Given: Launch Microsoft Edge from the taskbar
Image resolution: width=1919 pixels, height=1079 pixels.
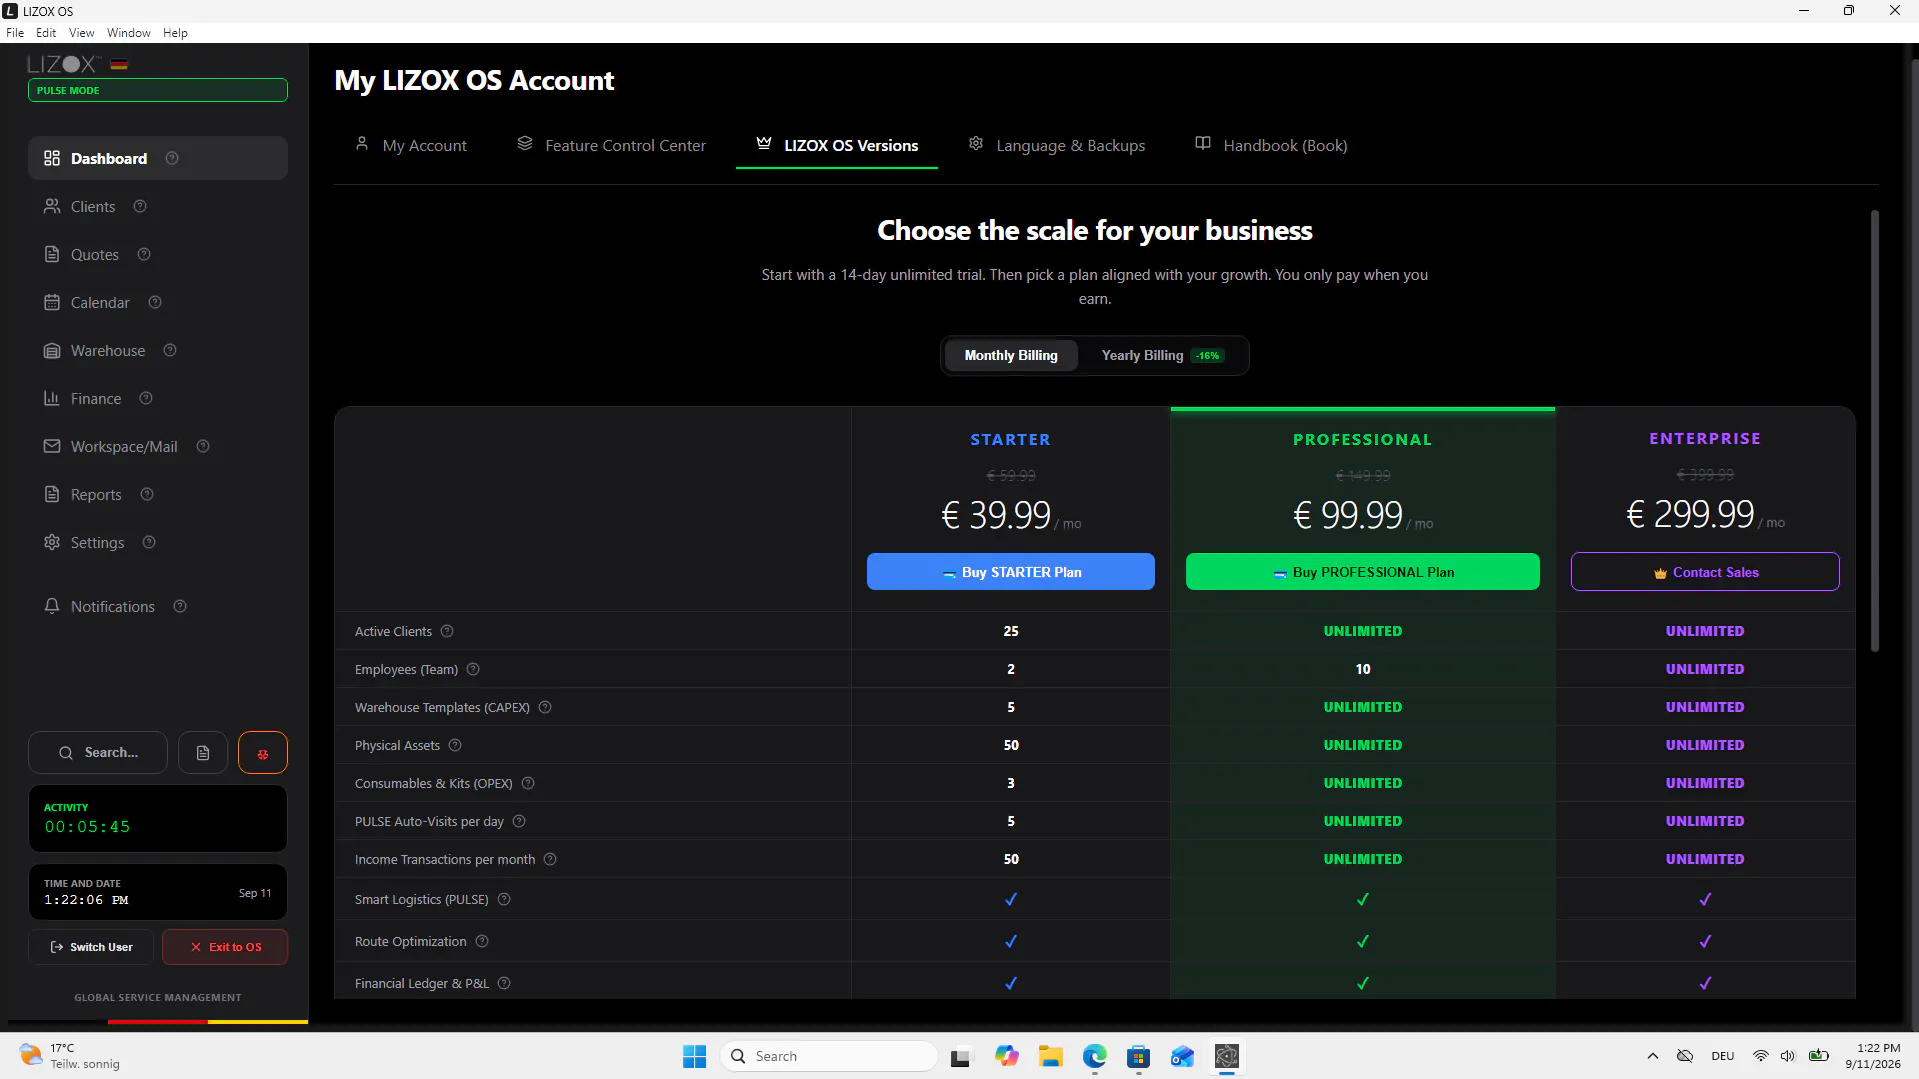Looking at the screenshot, I should [x=1094, y=1056].
